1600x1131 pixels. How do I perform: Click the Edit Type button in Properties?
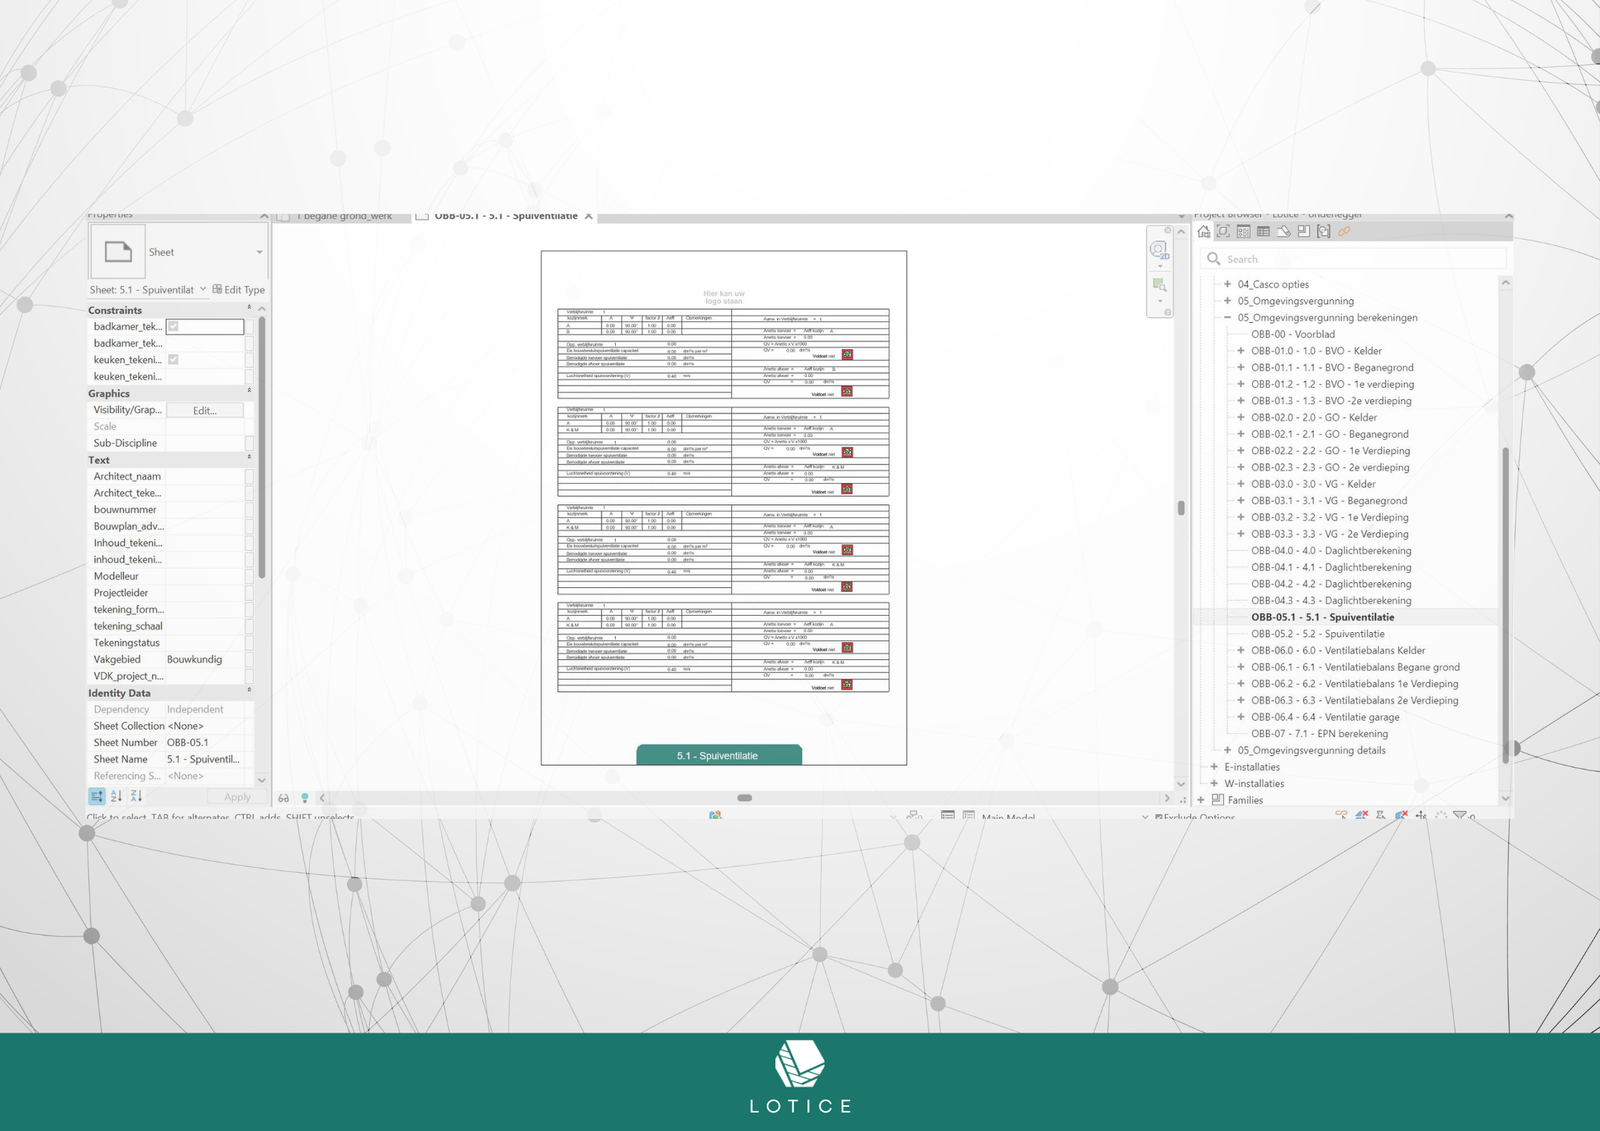pyautogui.click(x=239, y=289)
